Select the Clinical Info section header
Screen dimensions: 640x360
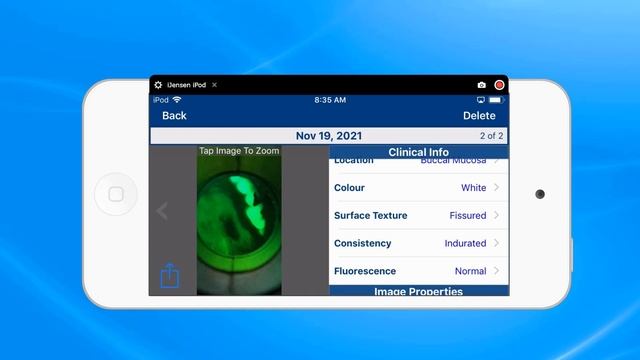tap(419, 152)
